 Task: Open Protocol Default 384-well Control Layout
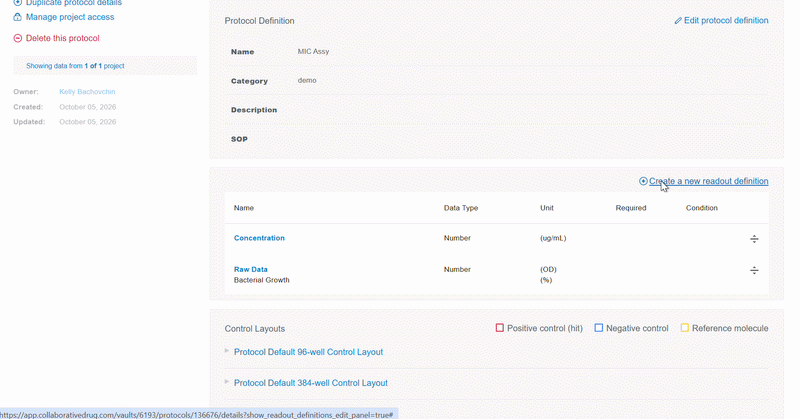[311, 383]
